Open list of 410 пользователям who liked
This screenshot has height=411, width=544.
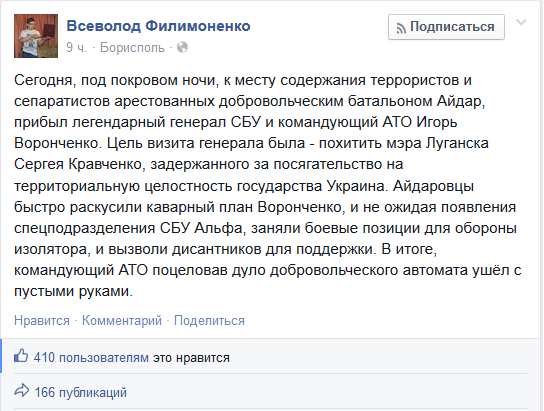point(91,358)
